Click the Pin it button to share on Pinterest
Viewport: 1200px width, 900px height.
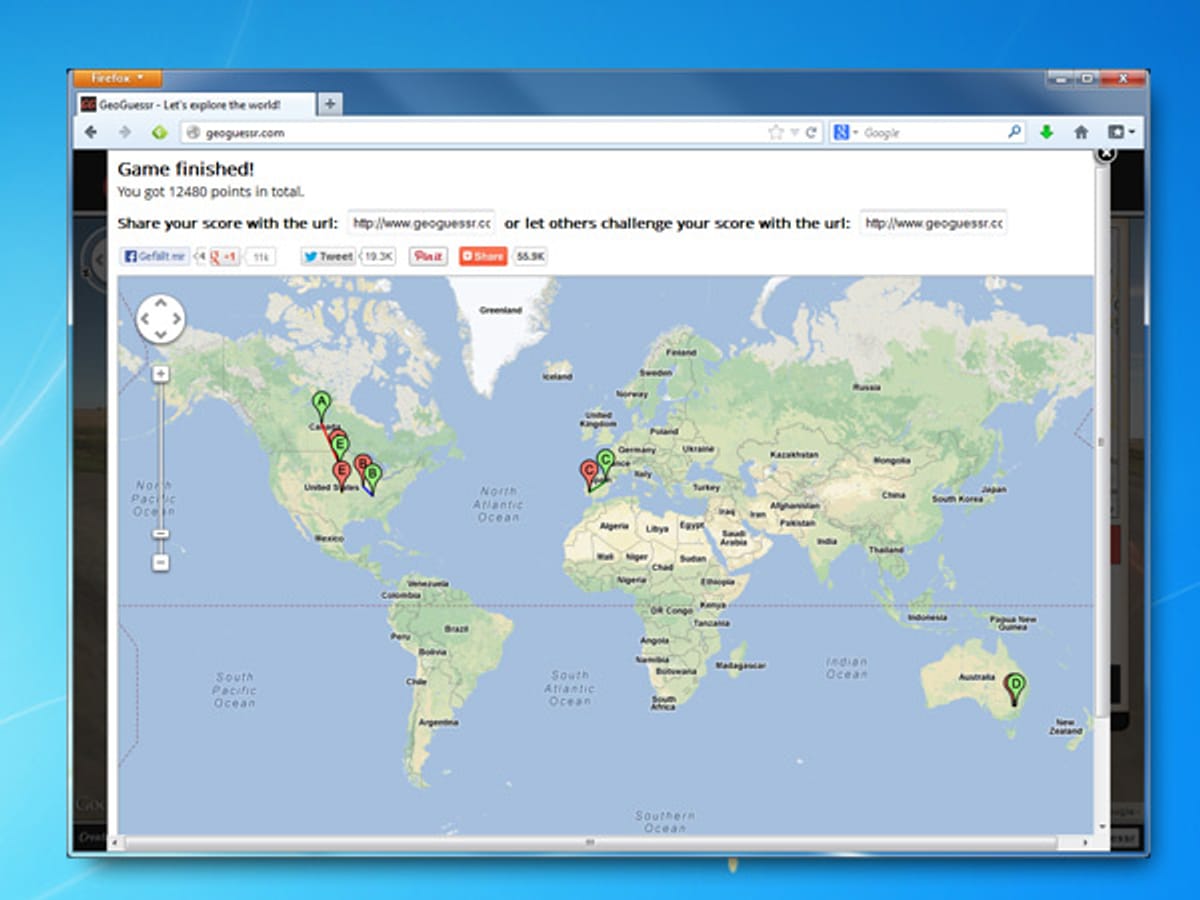pyautogui.click(x=427, y=256)
